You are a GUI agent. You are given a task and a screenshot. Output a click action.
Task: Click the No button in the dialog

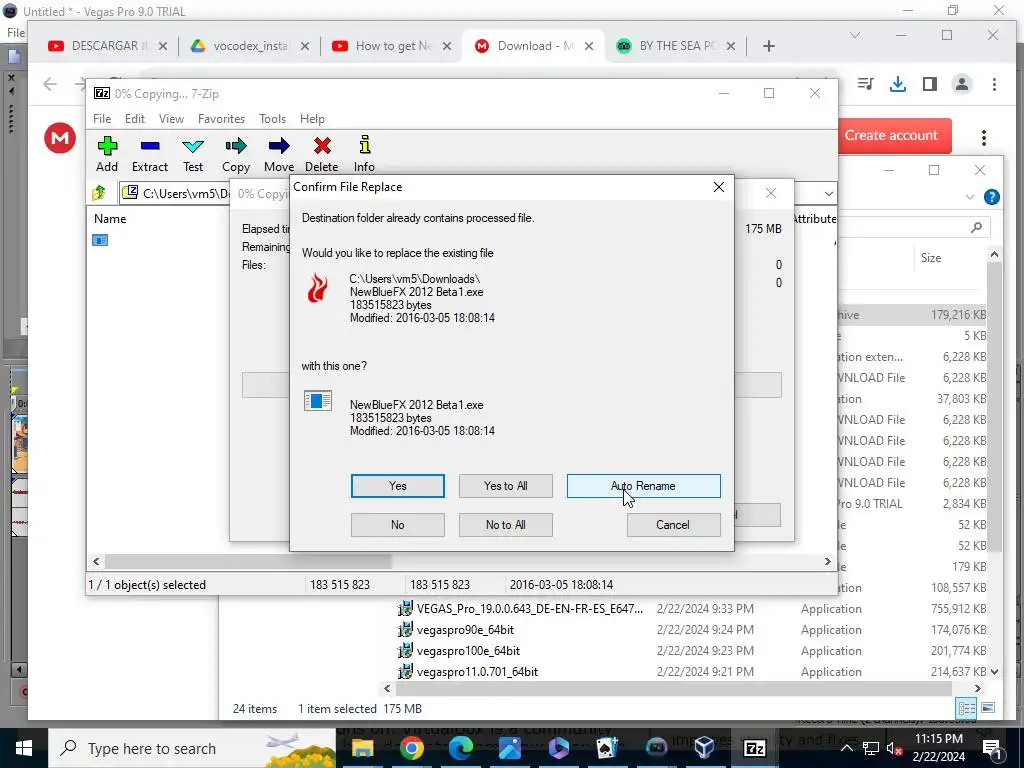[398, 525]
